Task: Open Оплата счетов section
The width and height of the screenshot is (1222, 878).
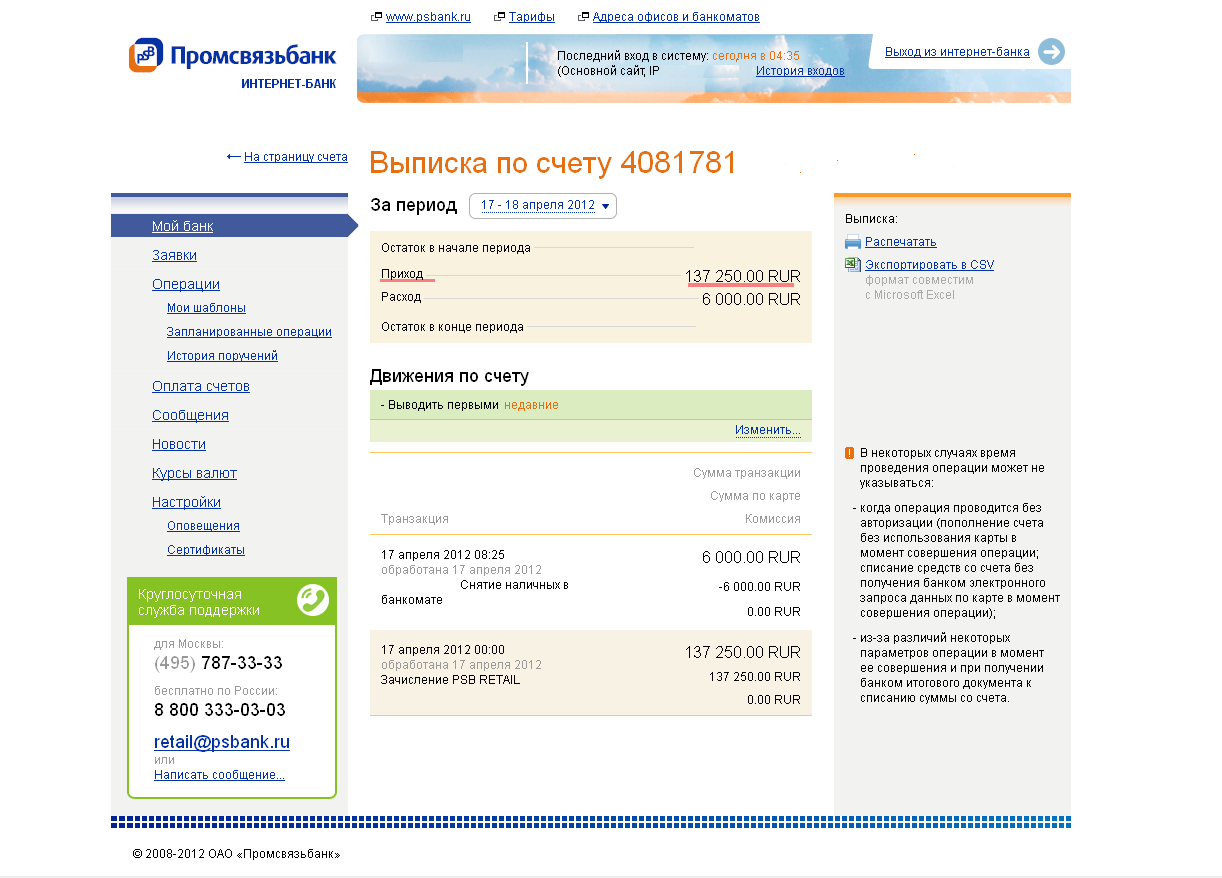Action: 201,386
